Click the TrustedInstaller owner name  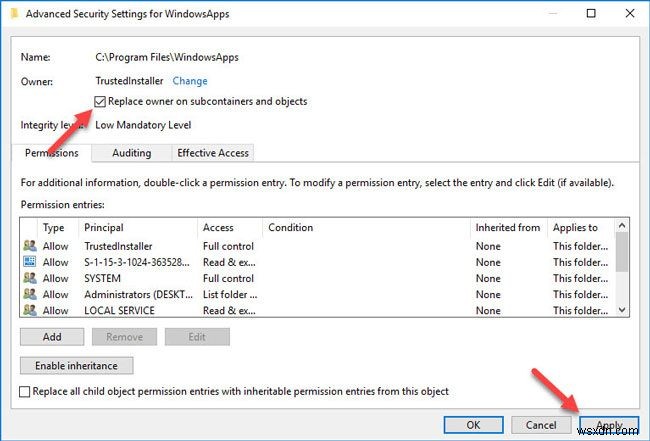(x=129, y=81)
